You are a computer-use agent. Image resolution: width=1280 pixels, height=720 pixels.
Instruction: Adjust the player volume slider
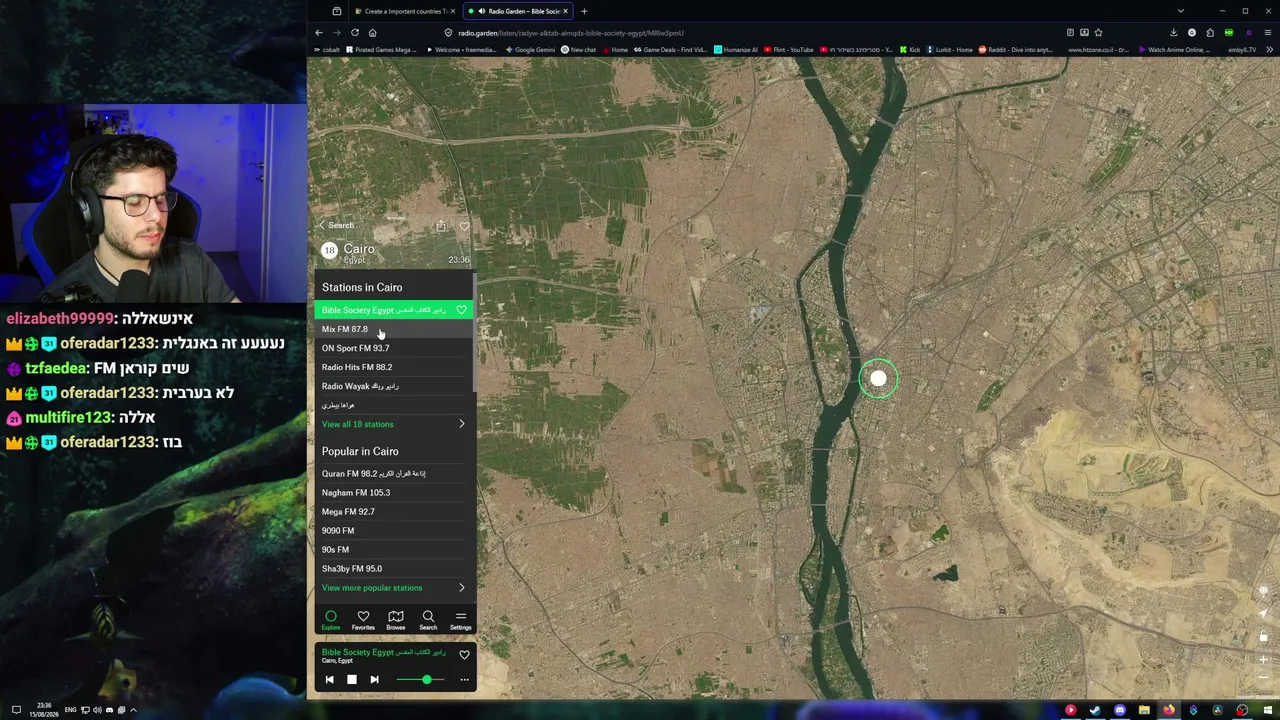[x=420, y=680]
